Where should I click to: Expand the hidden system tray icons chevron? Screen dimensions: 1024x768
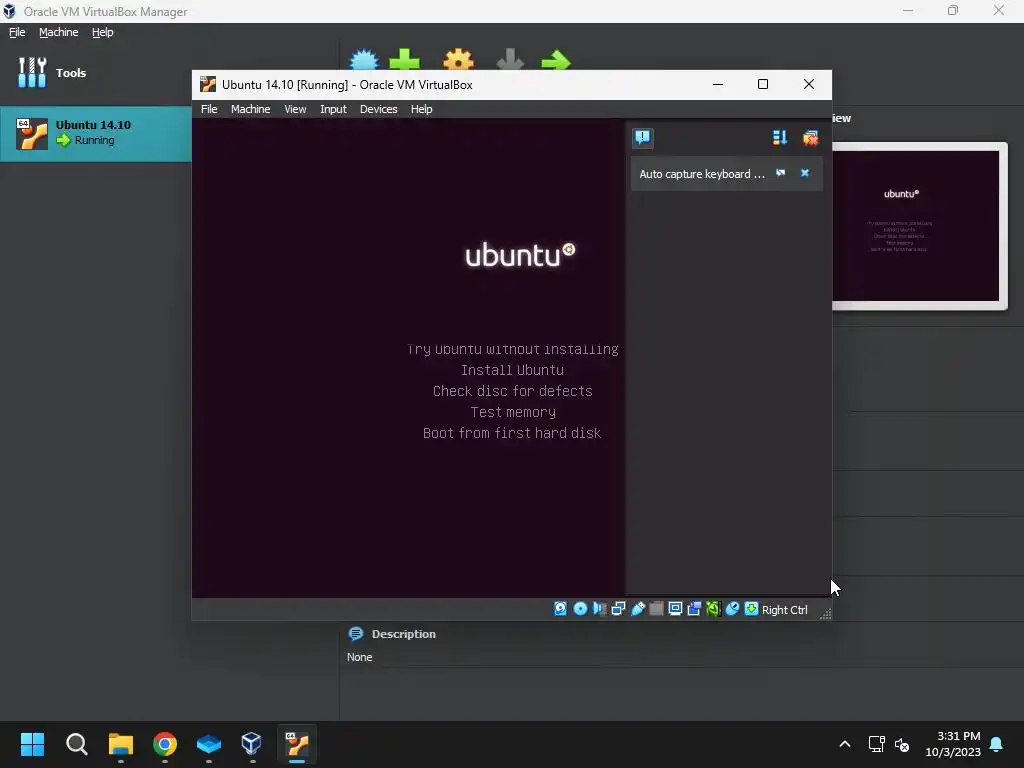(844, 744)
